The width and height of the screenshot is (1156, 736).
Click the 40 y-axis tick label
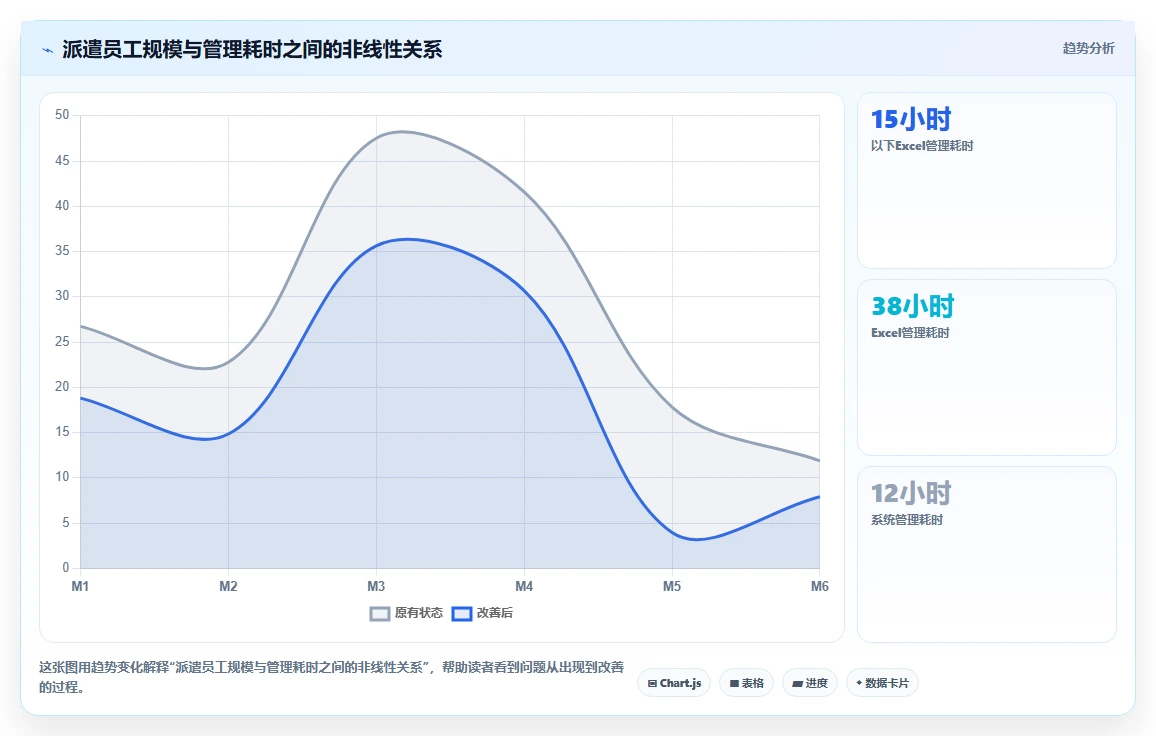pos(62,205)
